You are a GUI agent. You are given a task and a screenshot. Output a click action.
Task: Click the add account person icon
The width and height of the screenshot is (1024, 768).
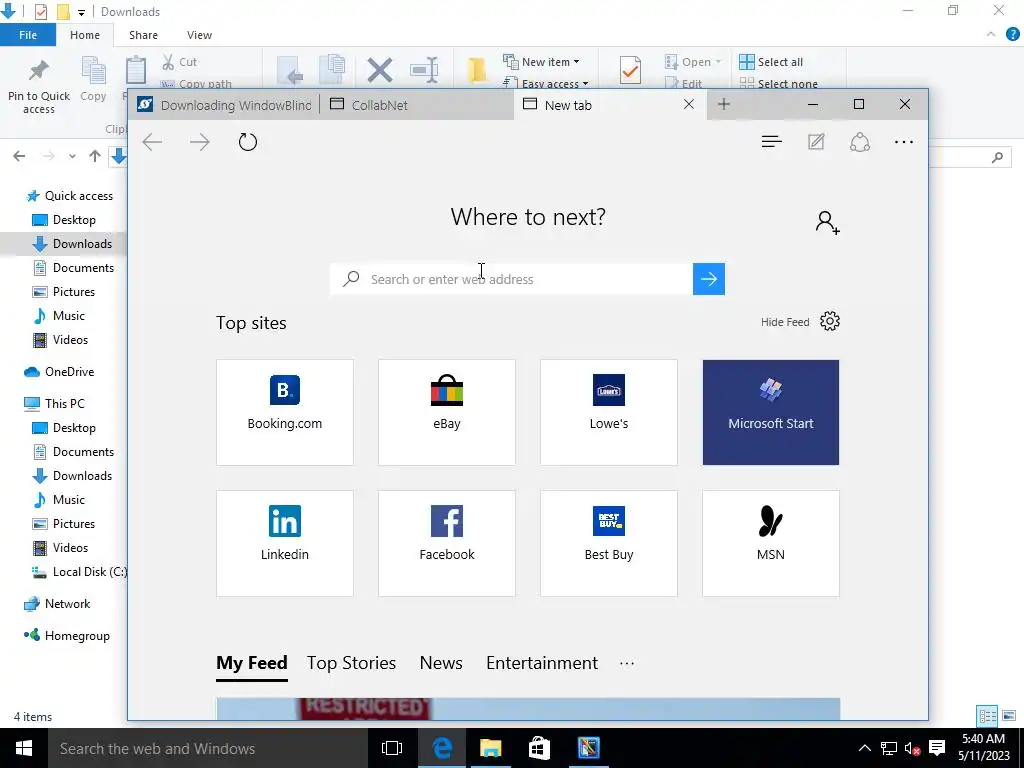coord(827,222)
